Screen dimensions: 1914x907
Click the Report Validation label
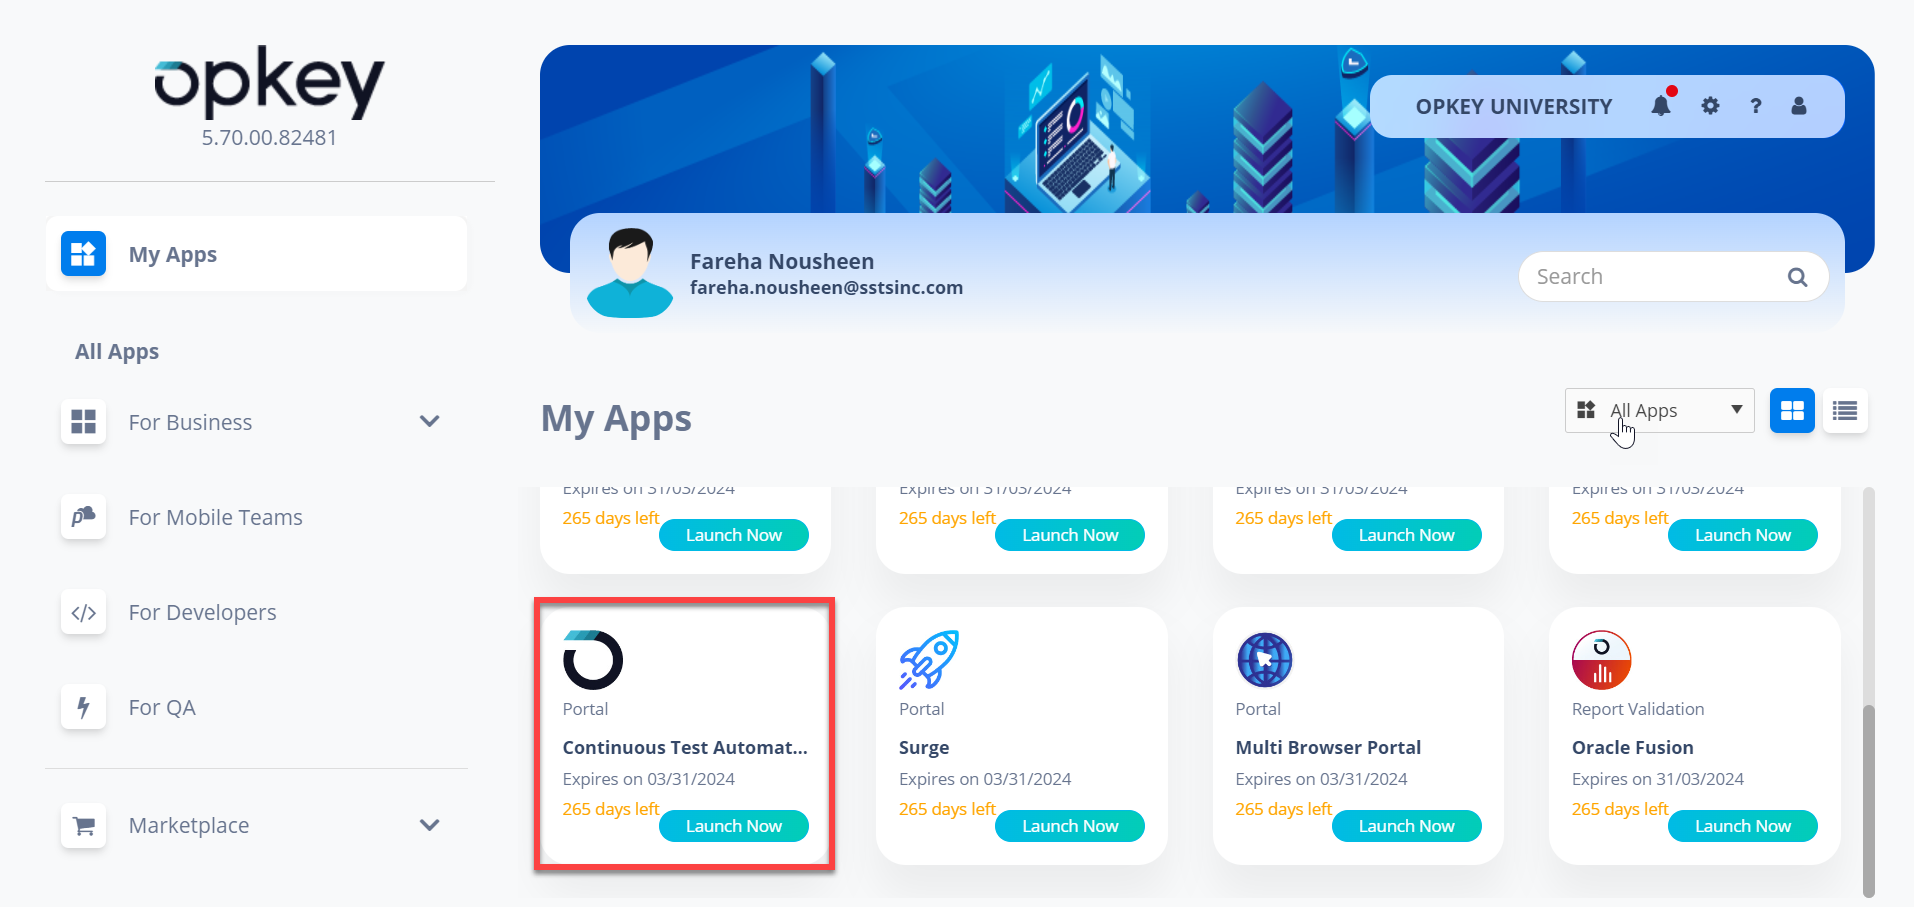pos(1638,709)
